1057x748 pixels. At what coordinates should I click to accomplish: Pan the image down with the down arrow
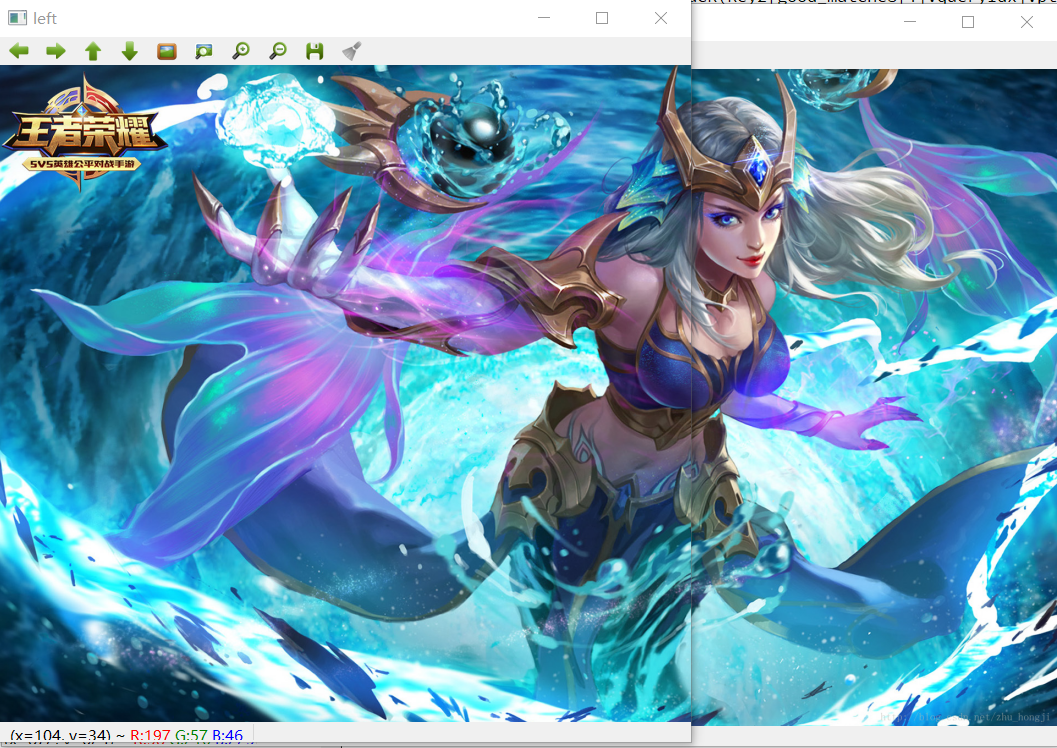[129, 51]
